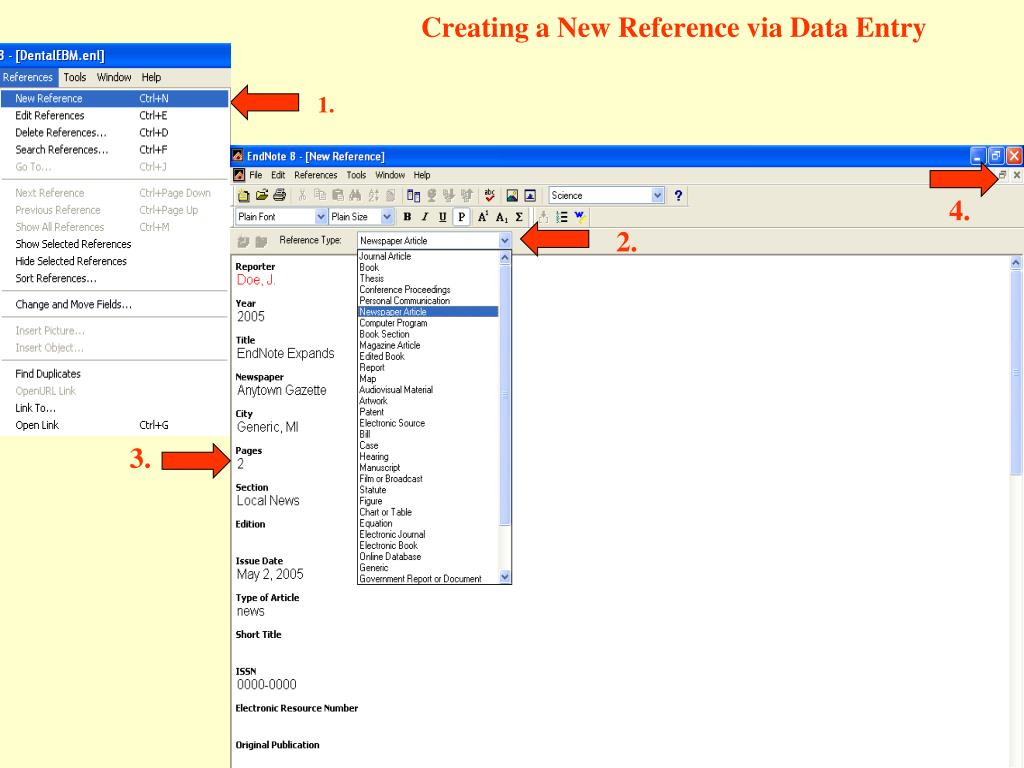Click the grayed Cut scissors icon
The image size is (1024, 768).
[302, 195]
